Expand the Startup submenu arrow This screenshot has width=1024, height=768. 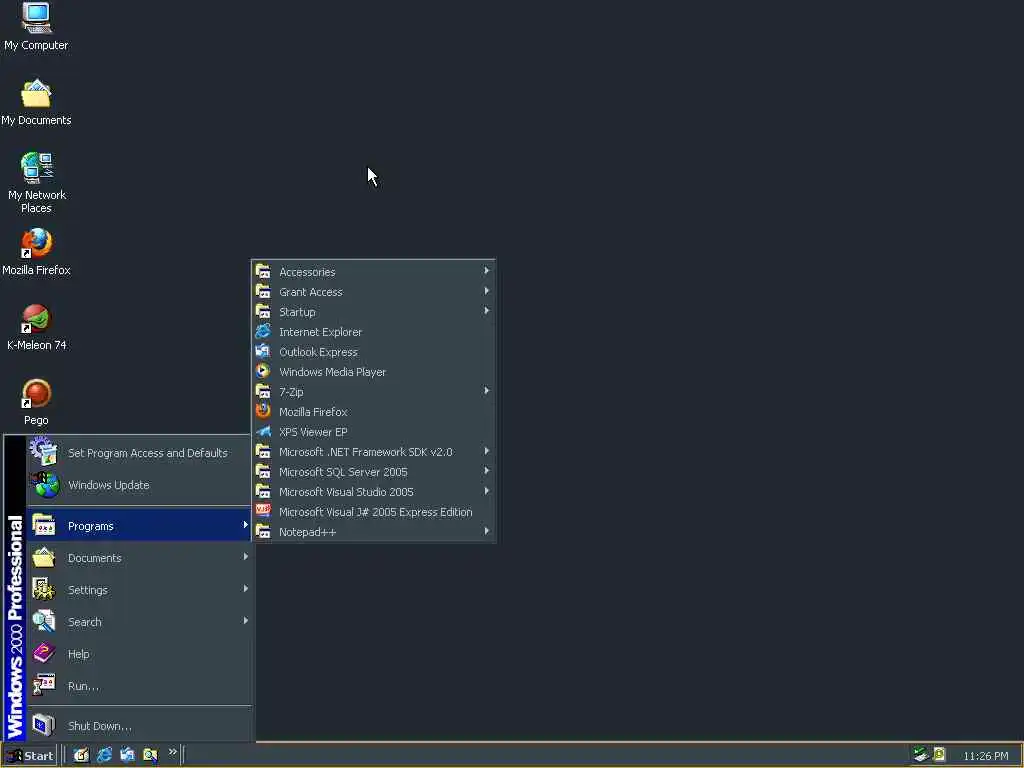click(x=487, y=311)
